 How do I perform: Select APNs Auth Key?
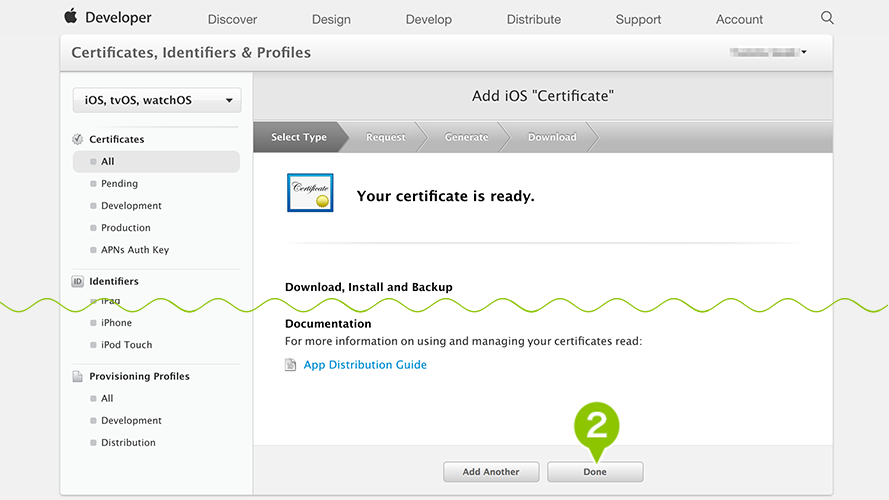point(135,250)
